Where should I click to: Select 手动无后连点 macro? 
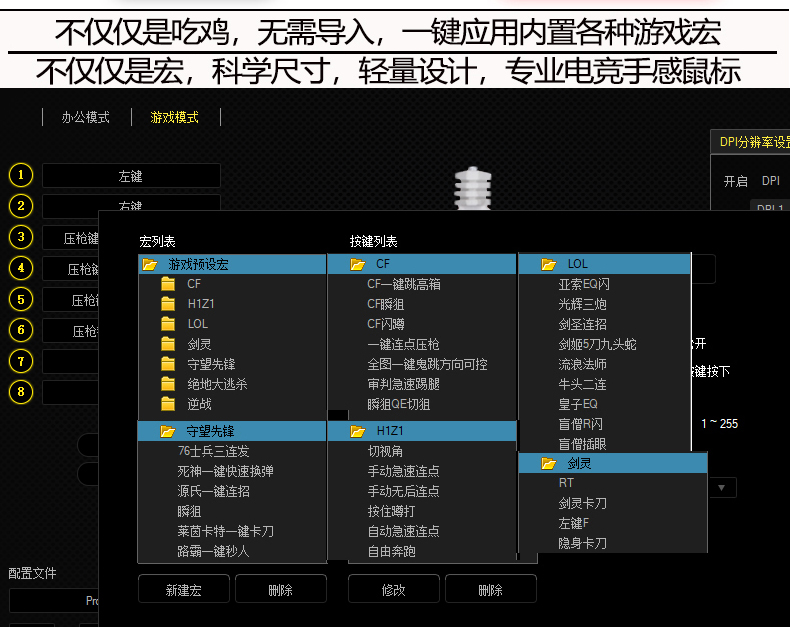point(404,491)
